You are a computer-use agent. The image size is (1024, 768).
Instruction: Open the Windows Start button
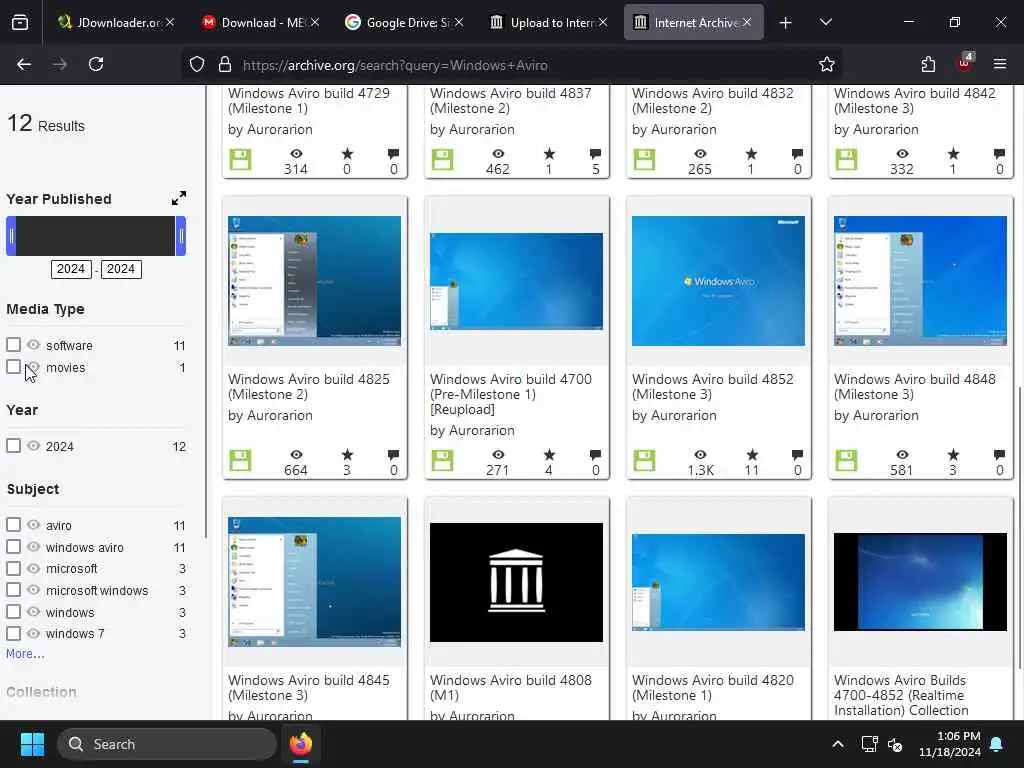(32, 744)
